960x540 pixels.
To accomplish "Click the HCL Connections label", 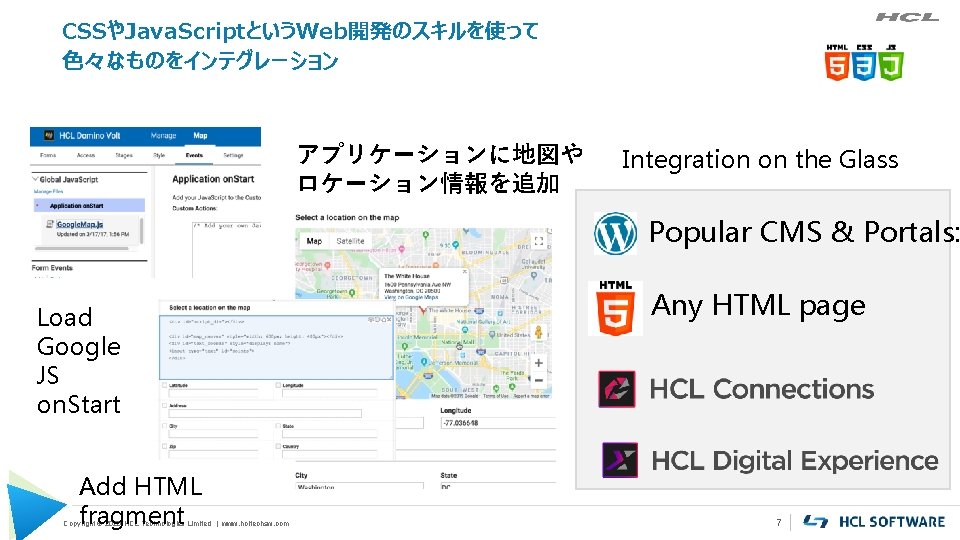I will pyautogui.click(x=762, y=389).
